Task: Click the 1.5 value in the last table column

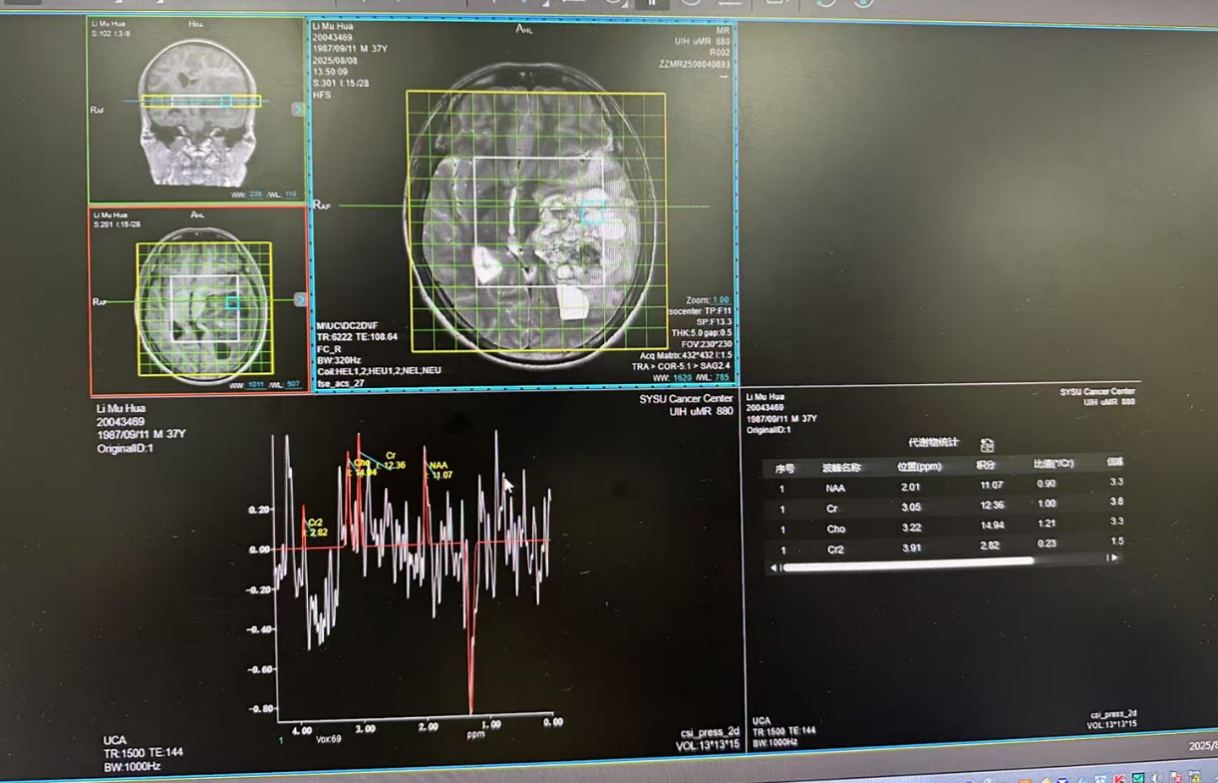Action: click(1116, 541)
